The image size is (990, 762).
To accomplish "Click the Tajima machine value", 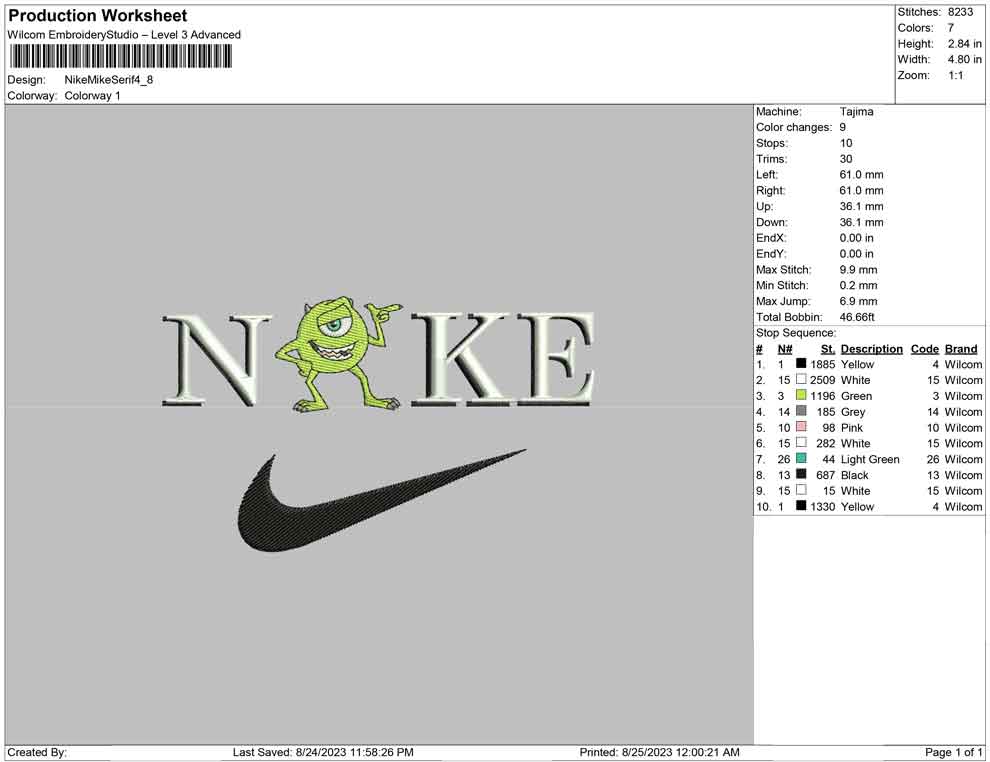I will [856, 112].
